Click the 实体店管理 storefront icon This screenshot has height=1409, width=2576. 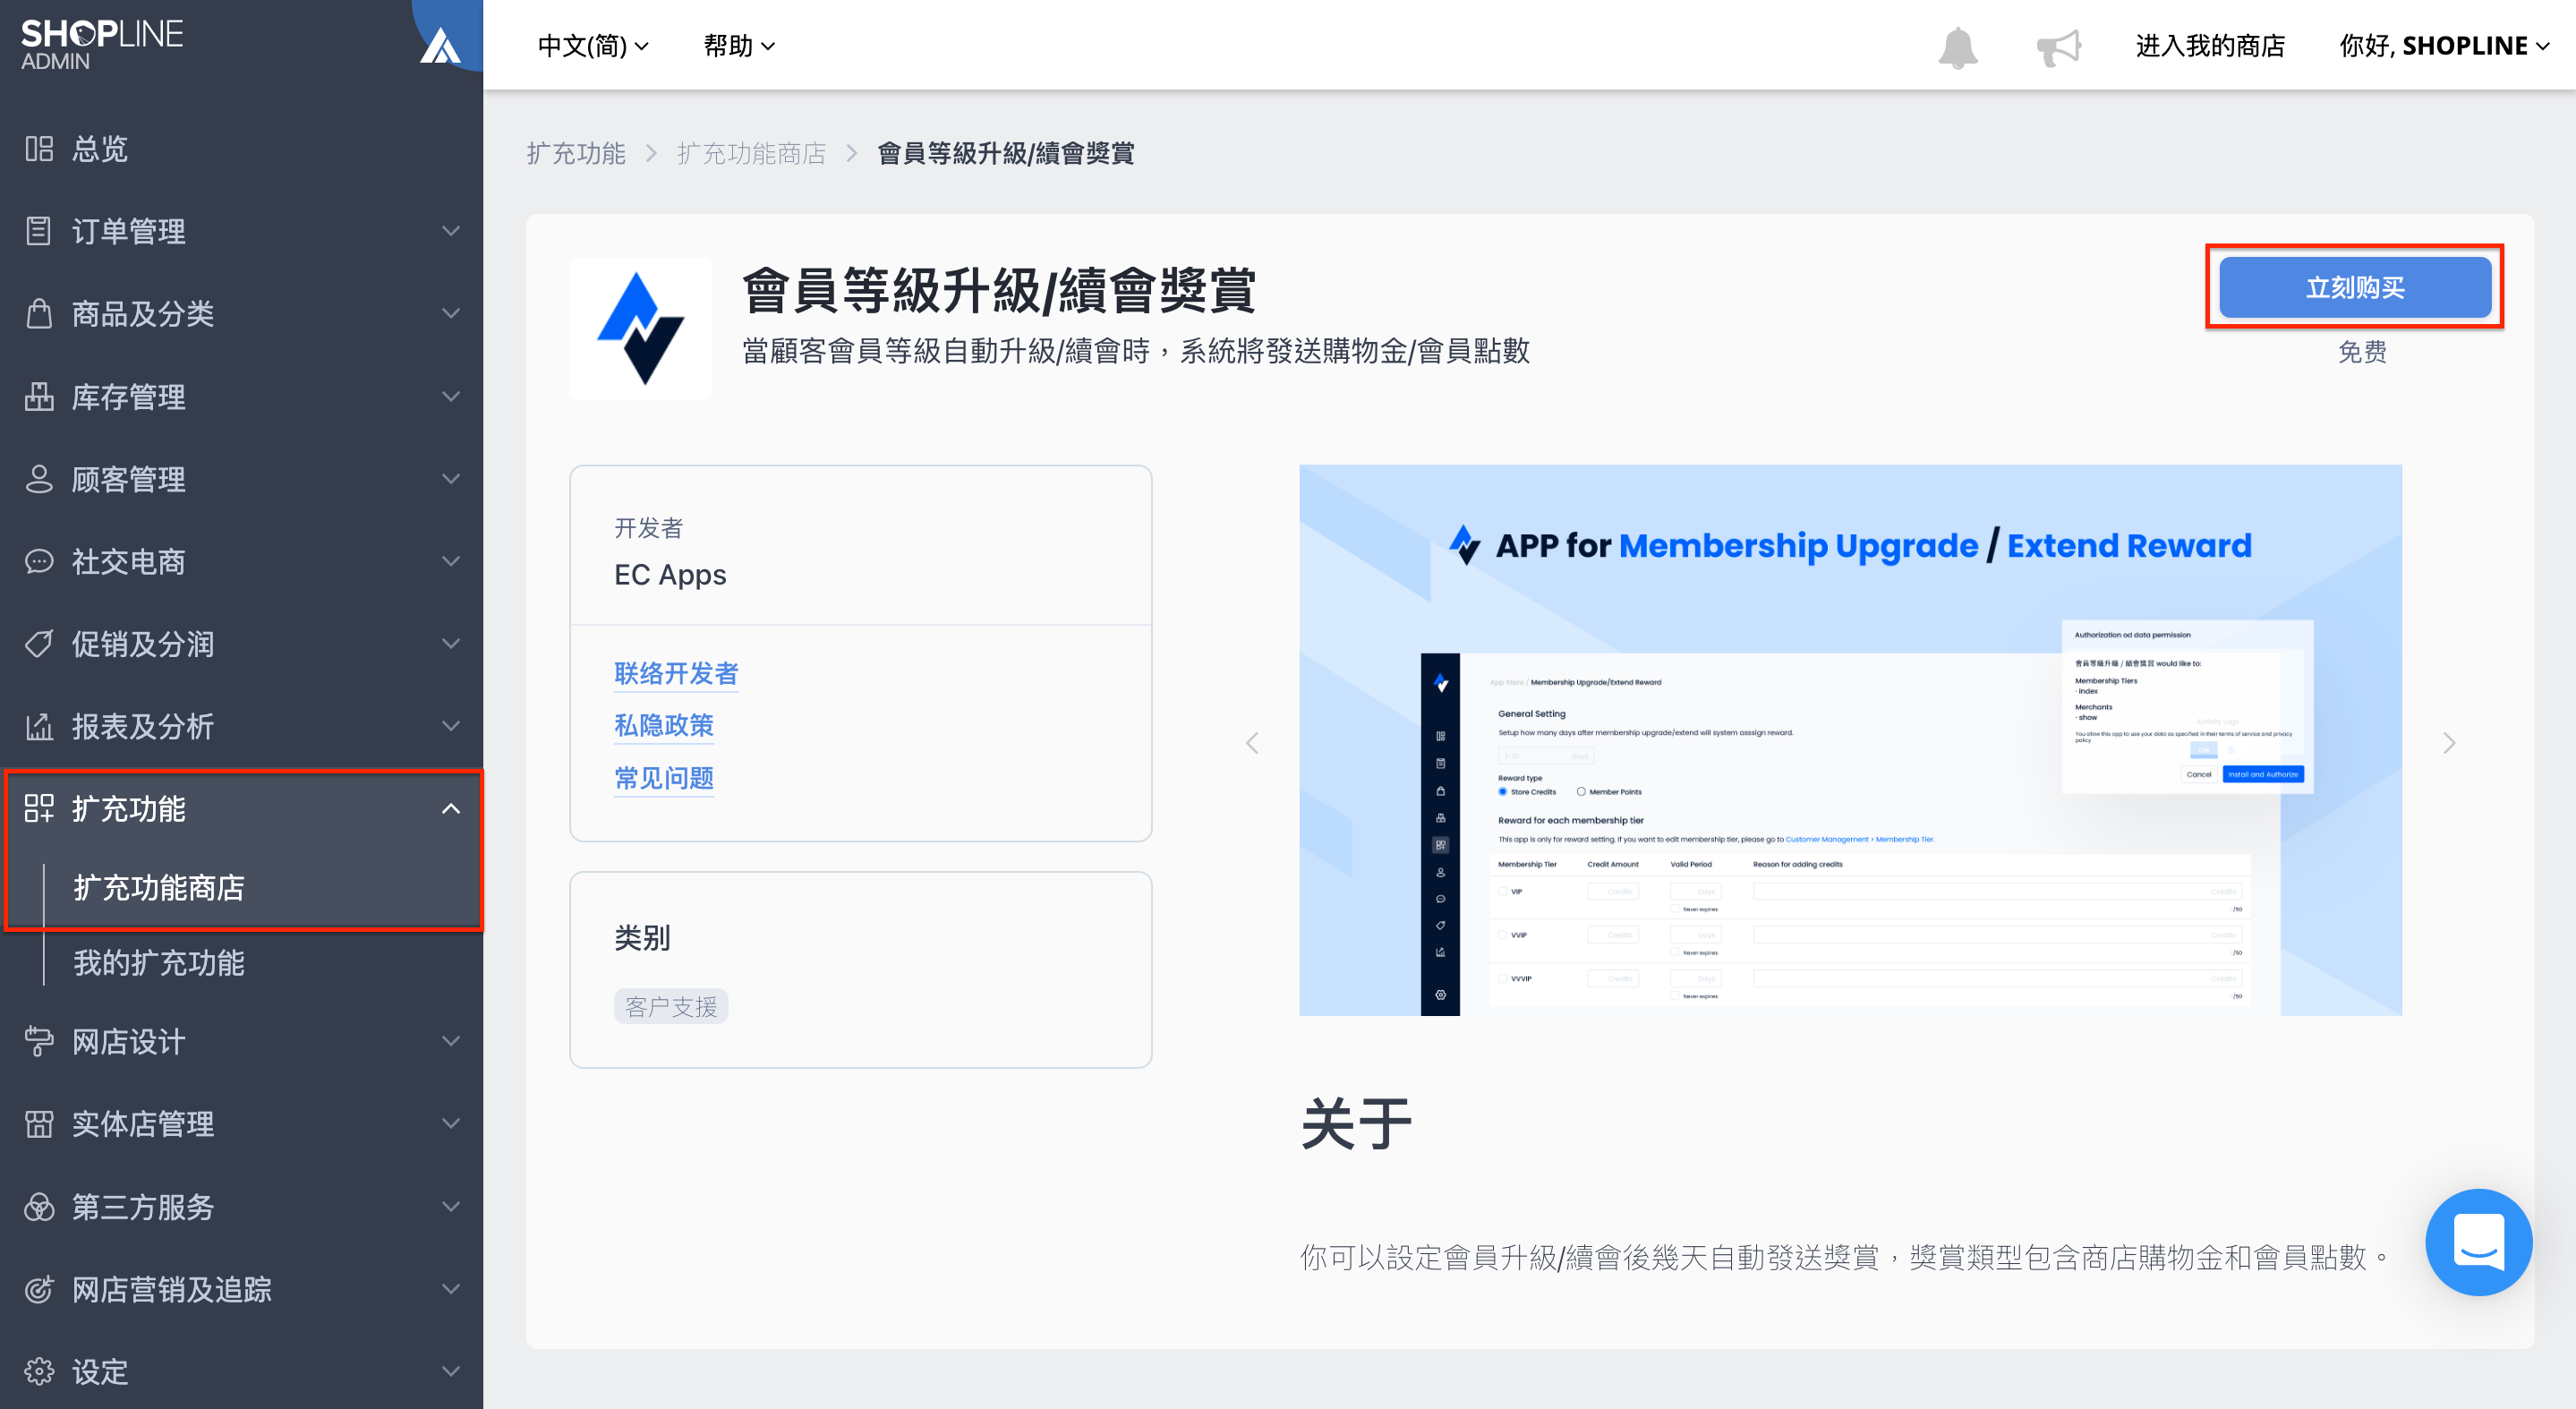pyautogui.click(x=39, y=1124)
